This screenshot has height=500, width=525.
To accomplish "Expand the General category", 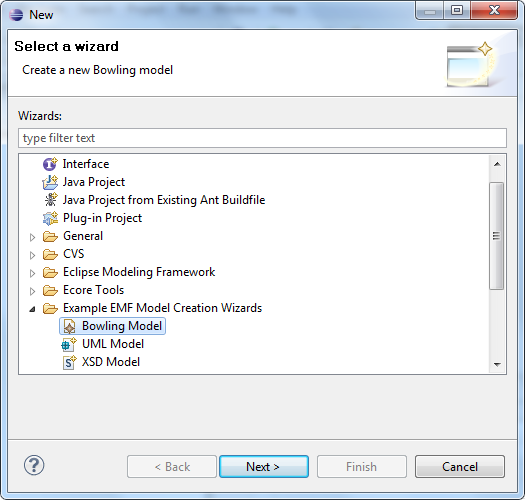I will click(x=32, y=237).
